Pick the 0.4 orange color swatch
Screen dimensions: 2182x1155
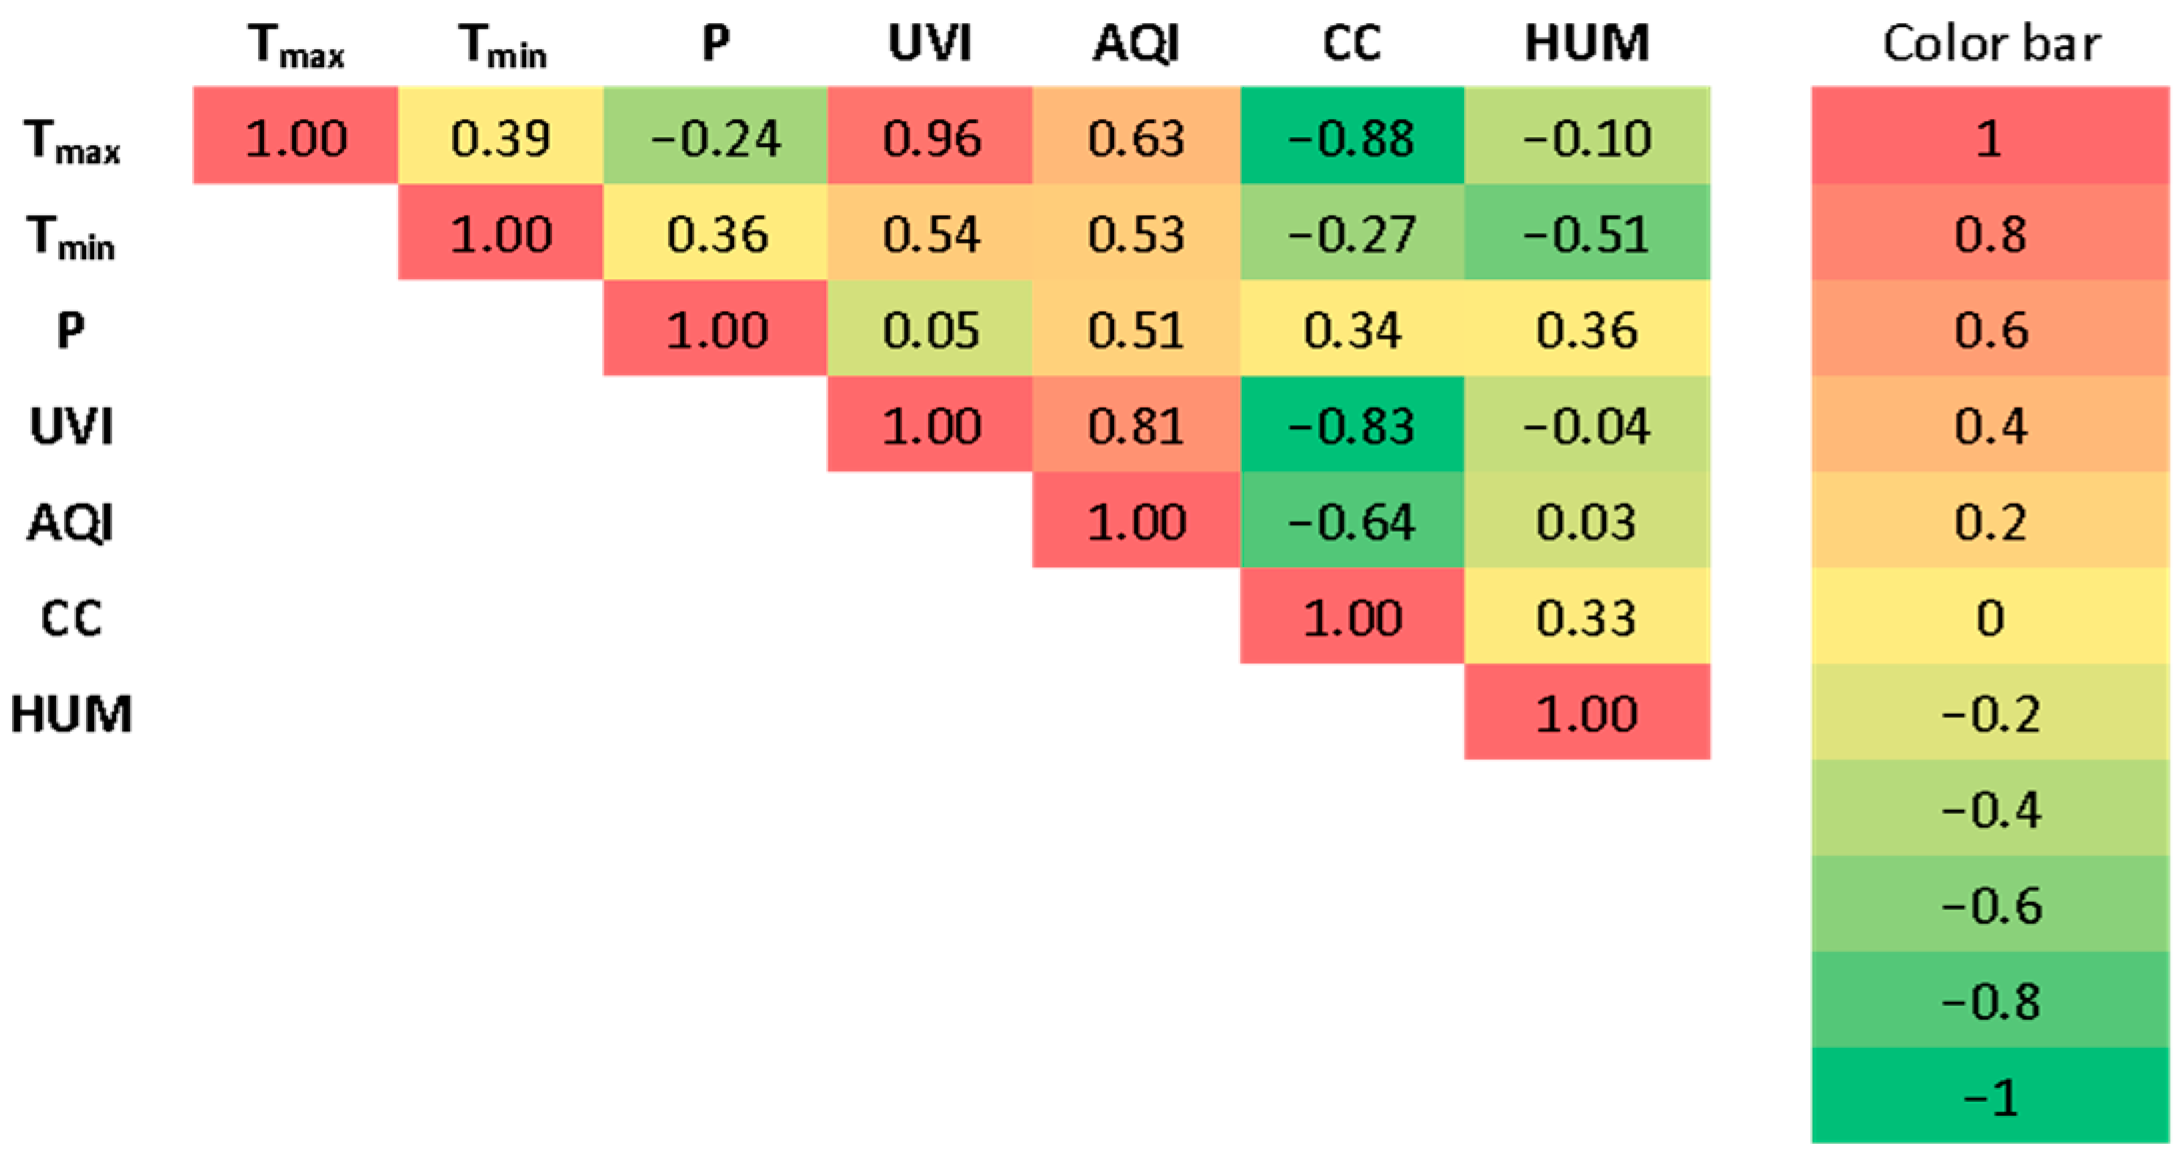1990,425
